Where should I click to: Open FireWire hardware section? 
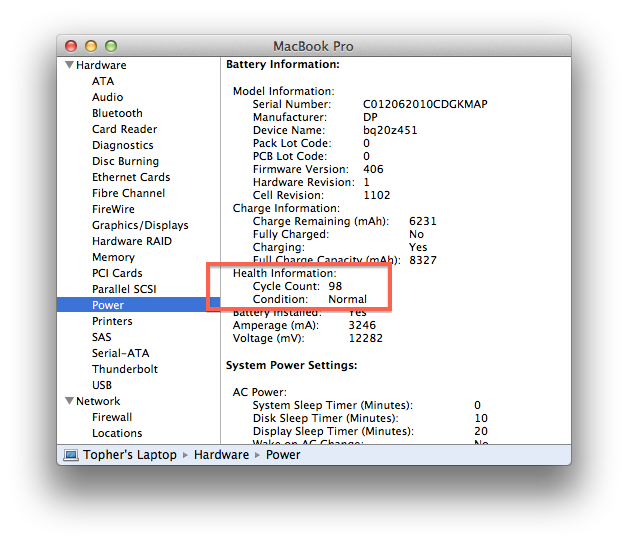113,209
